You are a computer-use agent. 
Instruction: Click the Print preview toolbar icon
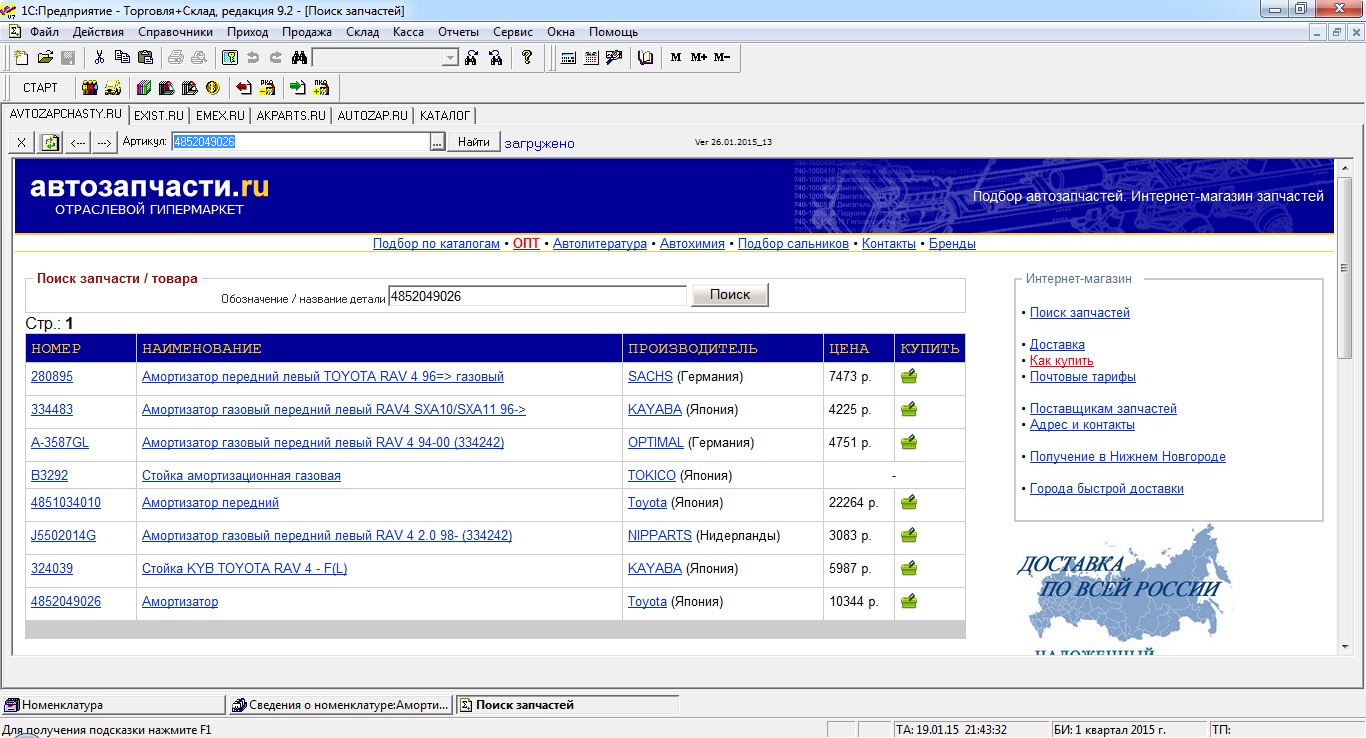(x=199, y=57)
